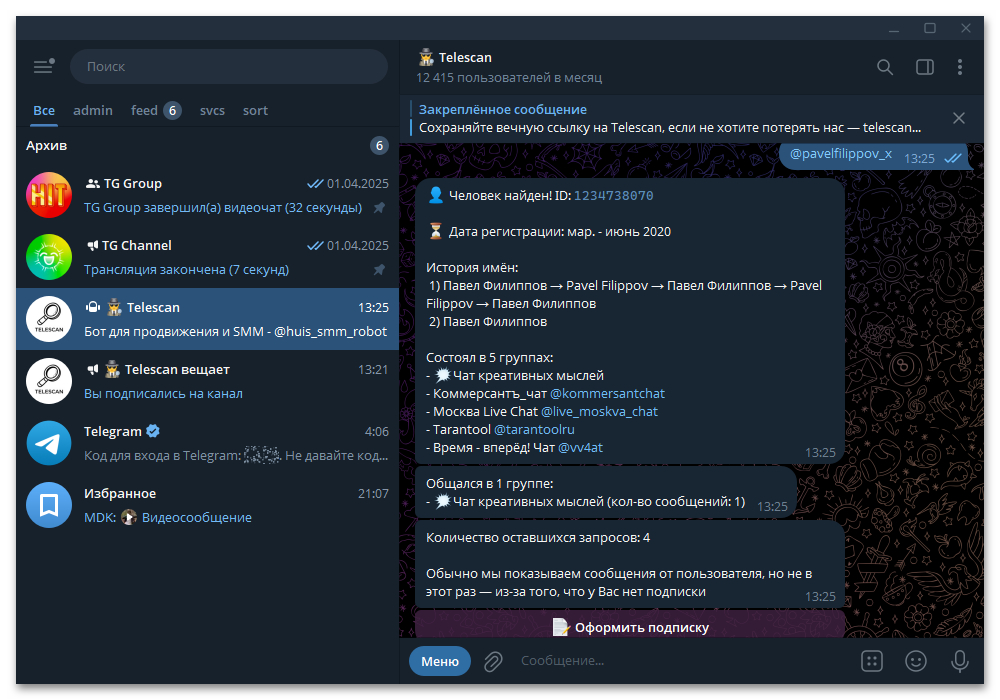Switch to the admin folder tab
This screenshot has height=700, width=1000.
pyautogui.click(x=93, y=110)
